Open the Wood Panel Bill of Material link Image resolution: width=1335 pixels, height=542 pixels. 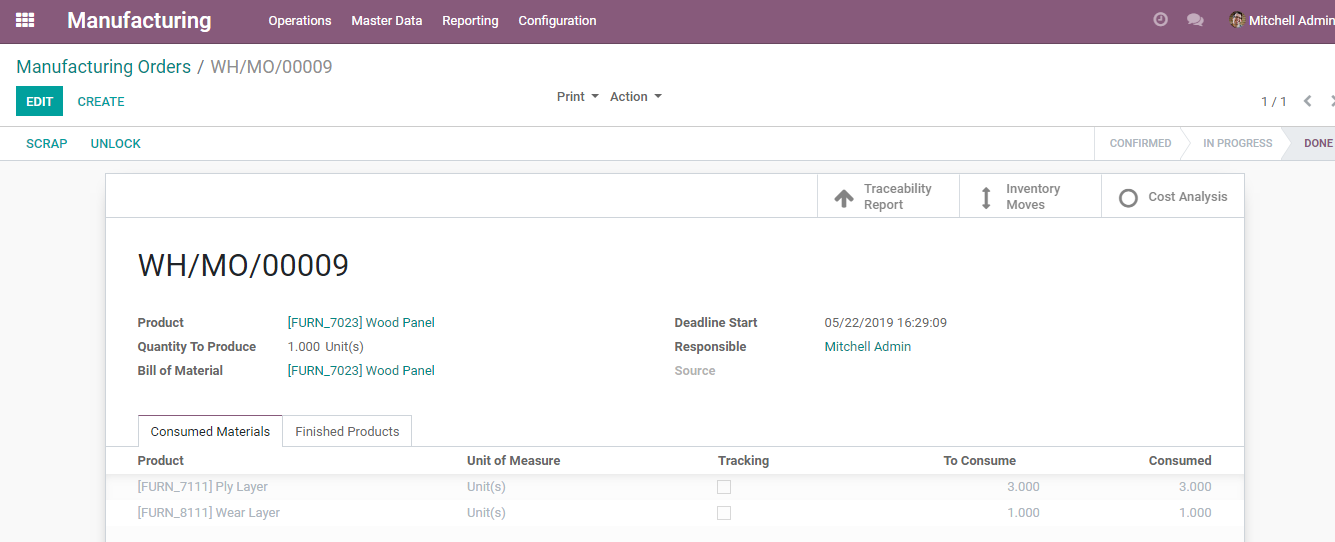[x=361, y=371]
